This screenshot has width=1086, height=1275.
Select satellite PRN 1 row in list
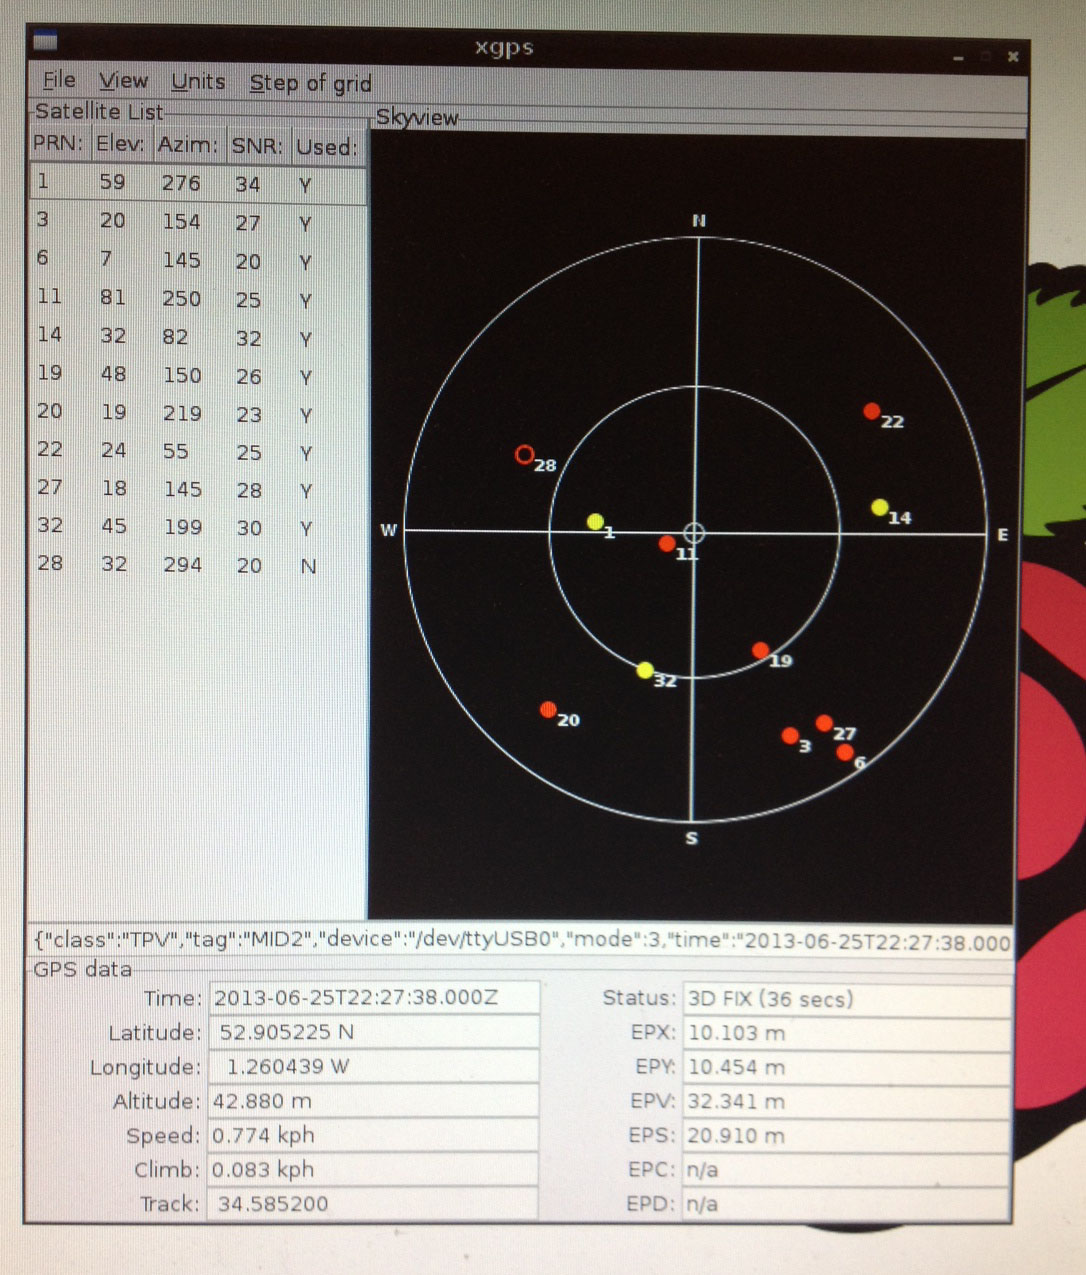click(198, 185)
